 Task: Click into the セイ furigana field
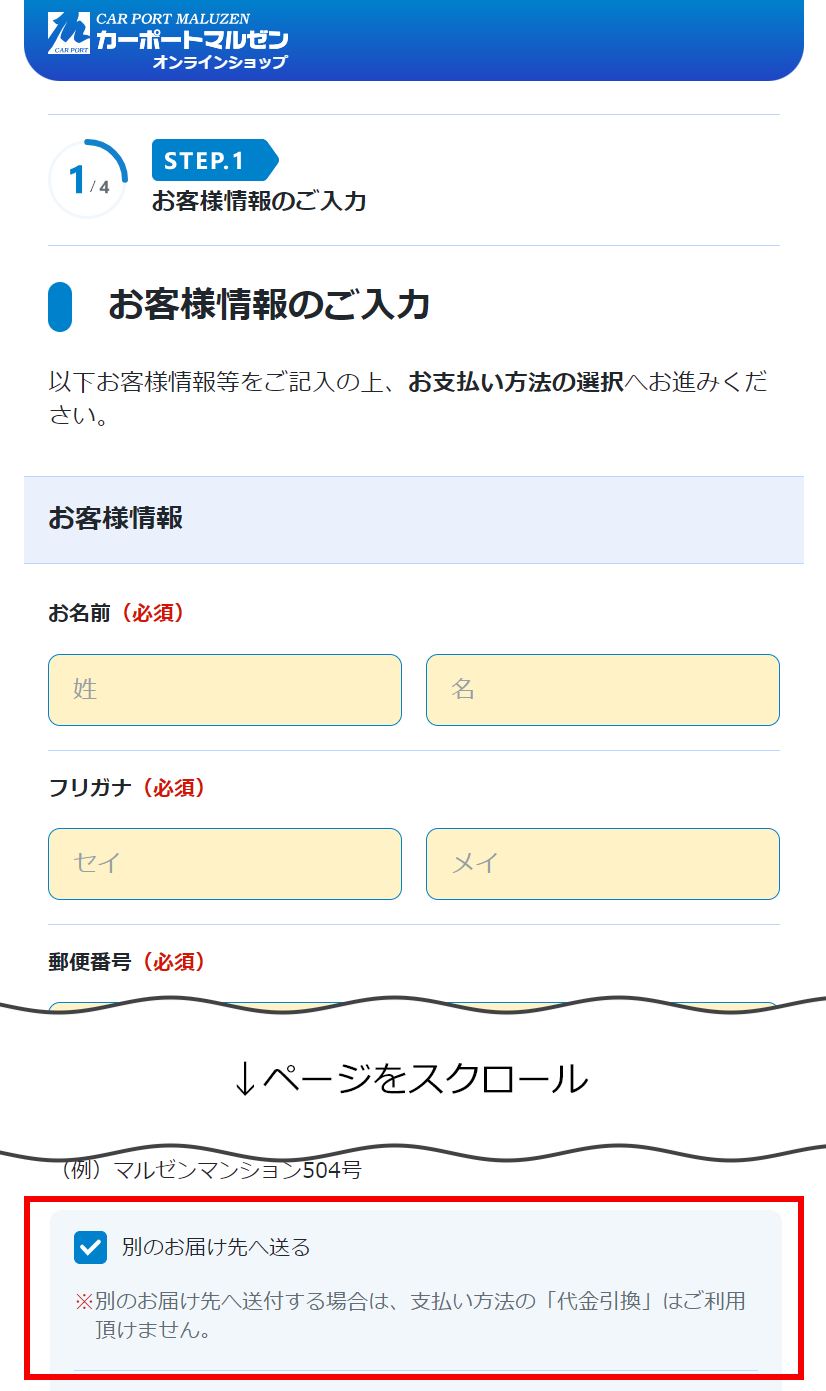[x=225, y=864]
